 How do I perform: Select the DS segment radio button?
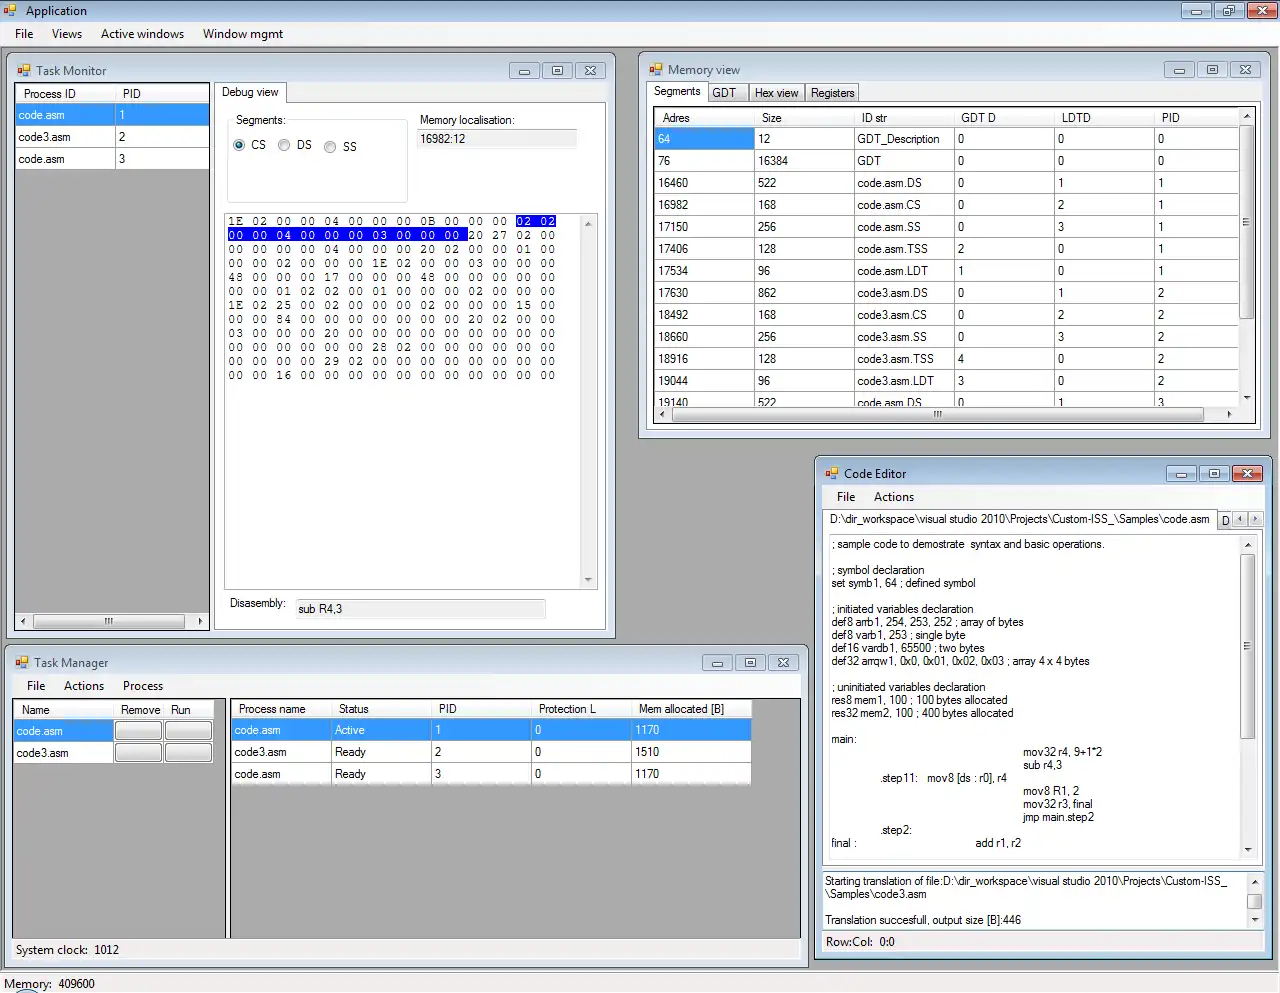click(284, 145)
